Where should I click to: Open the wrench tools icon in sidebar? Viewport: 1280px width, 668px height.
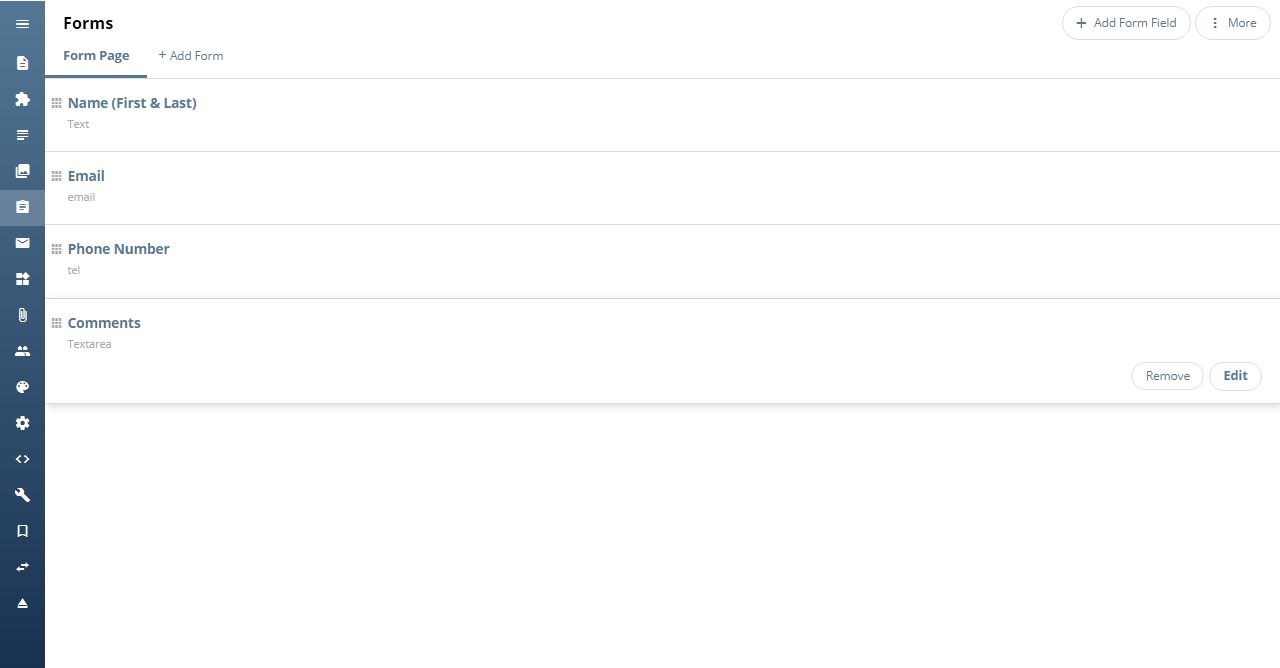click(22, 495)
